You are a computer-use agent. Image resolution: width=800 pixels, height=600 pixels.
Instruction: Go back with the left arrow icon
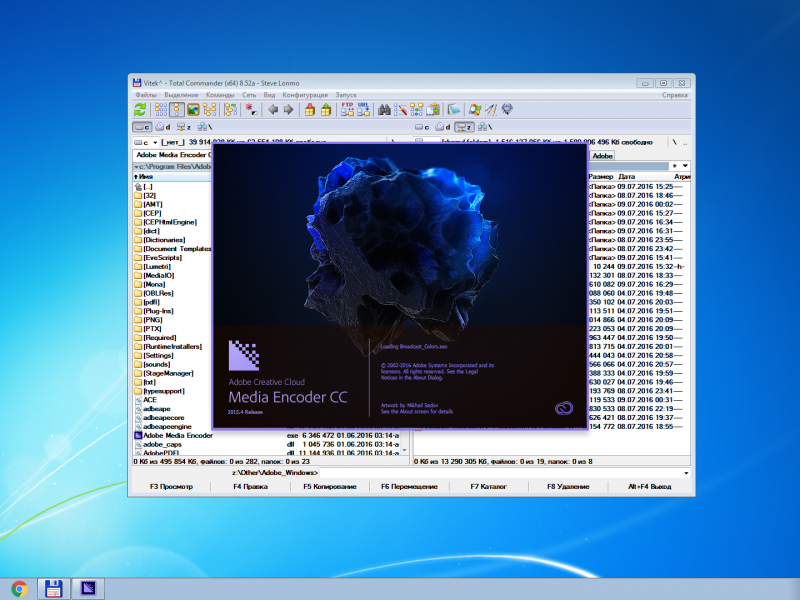click(273, 109)
